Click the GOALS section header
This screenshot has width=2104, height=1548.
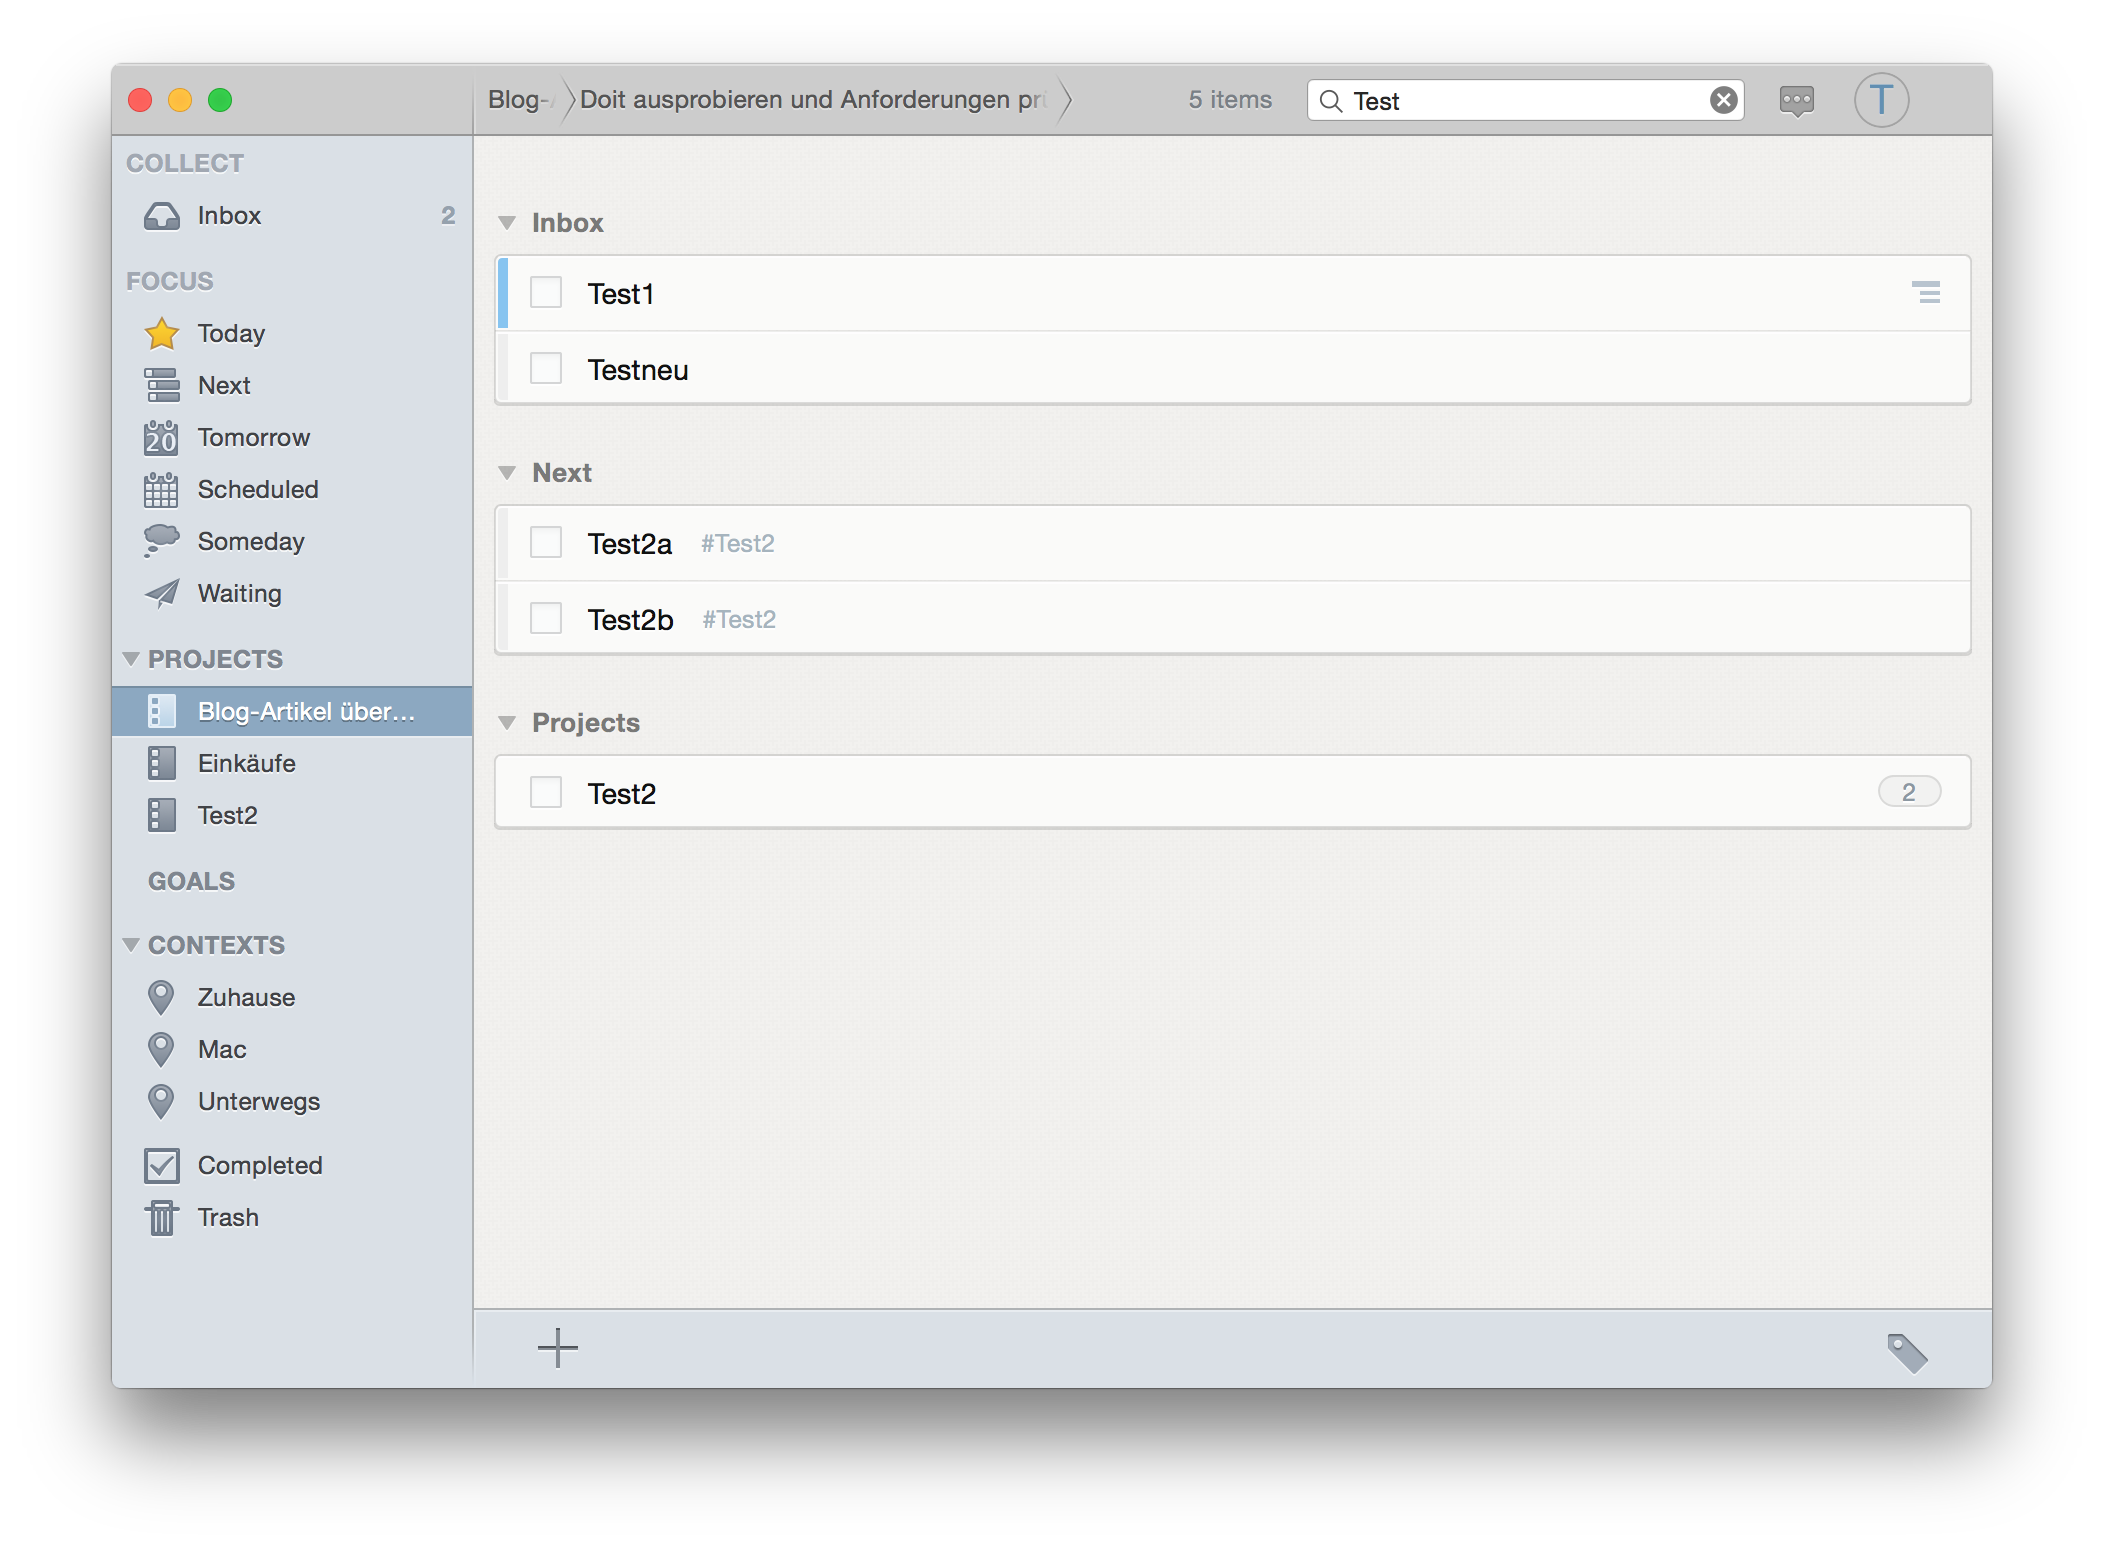click(191, 881)
